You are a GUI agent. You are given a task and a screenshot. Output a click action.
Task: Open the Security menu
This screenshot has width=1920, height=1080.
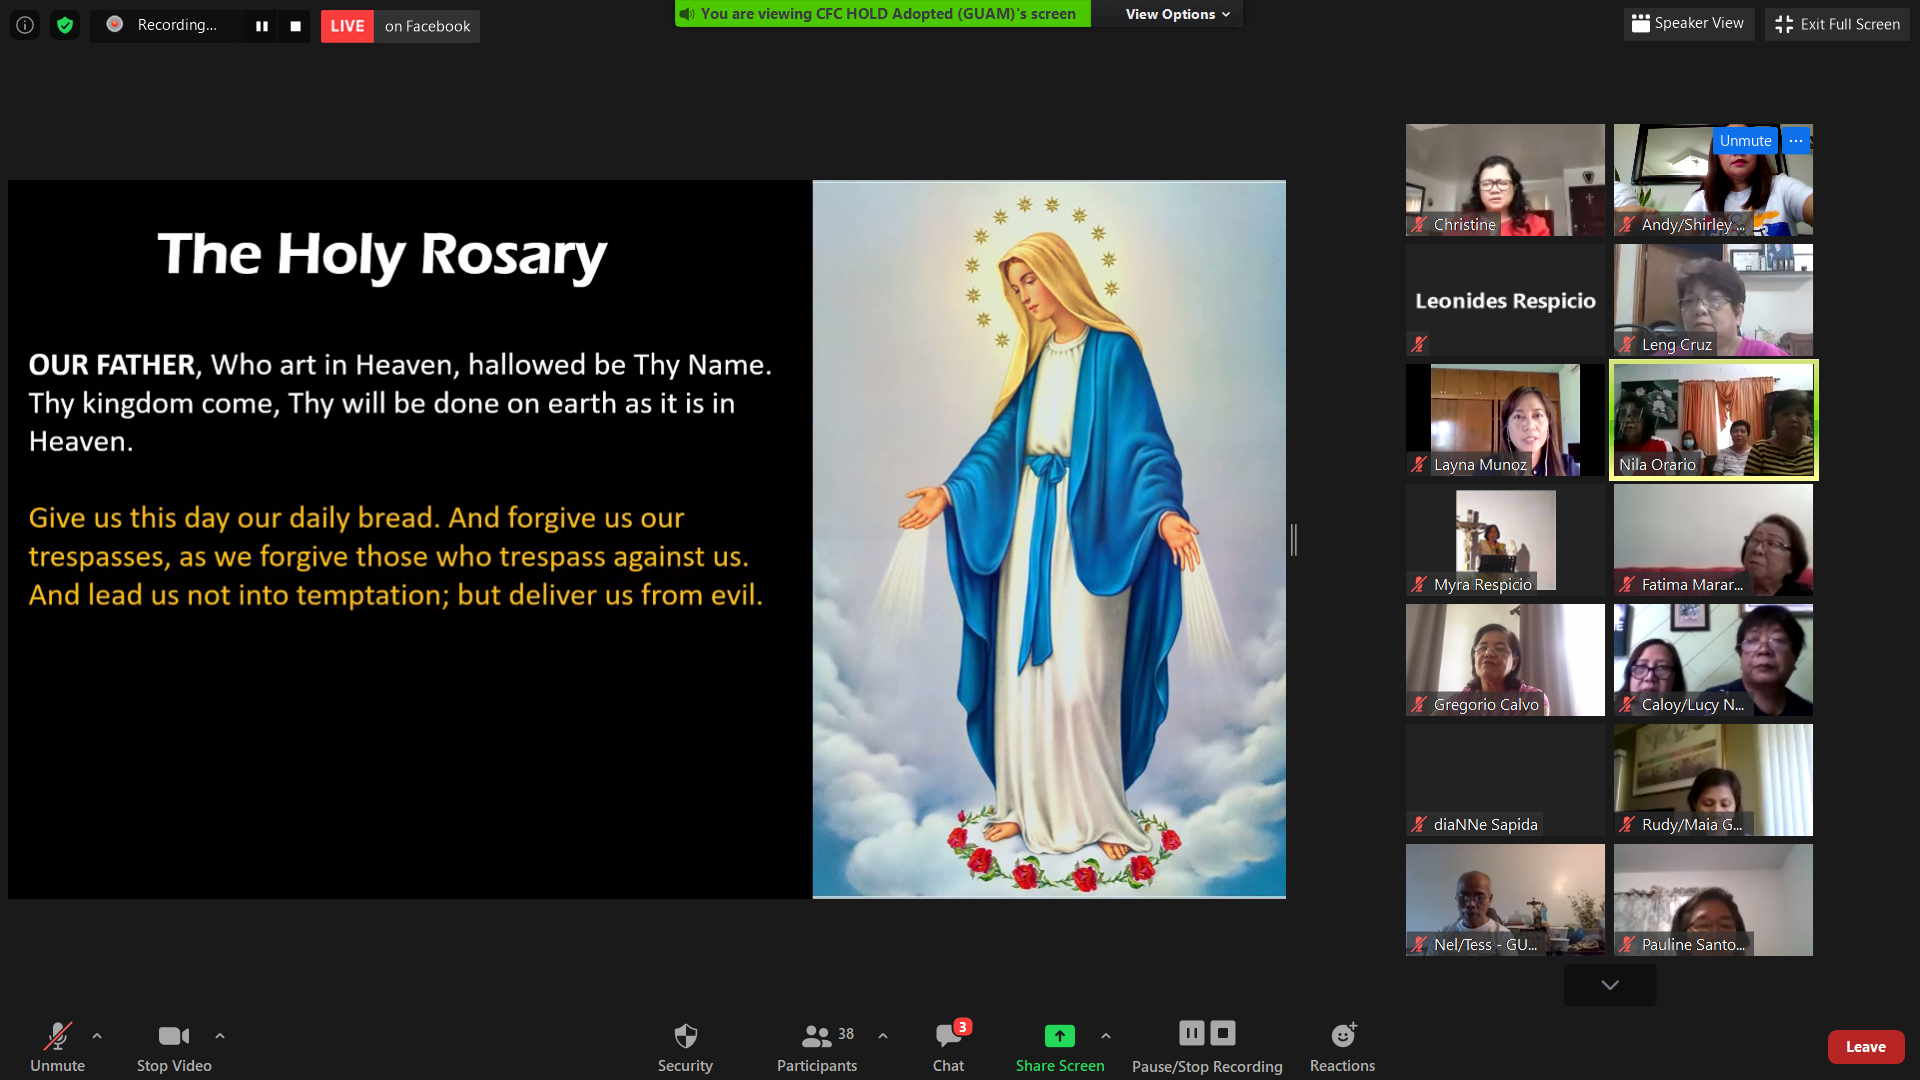click(685, 1046)
